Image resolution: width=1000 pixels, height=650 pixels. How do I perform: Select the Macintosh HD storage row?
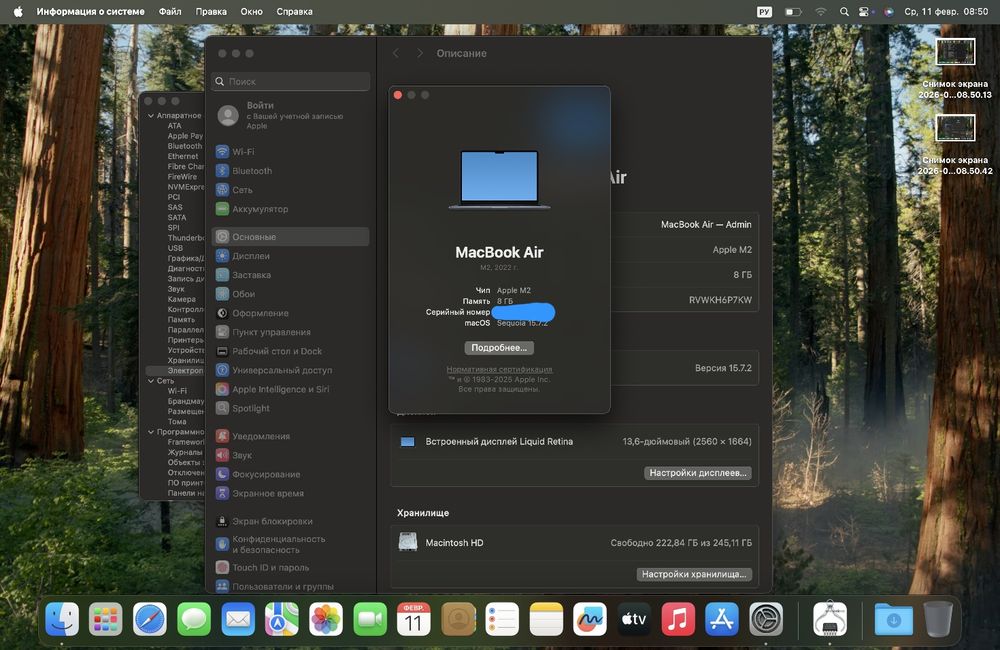[575, 543]
